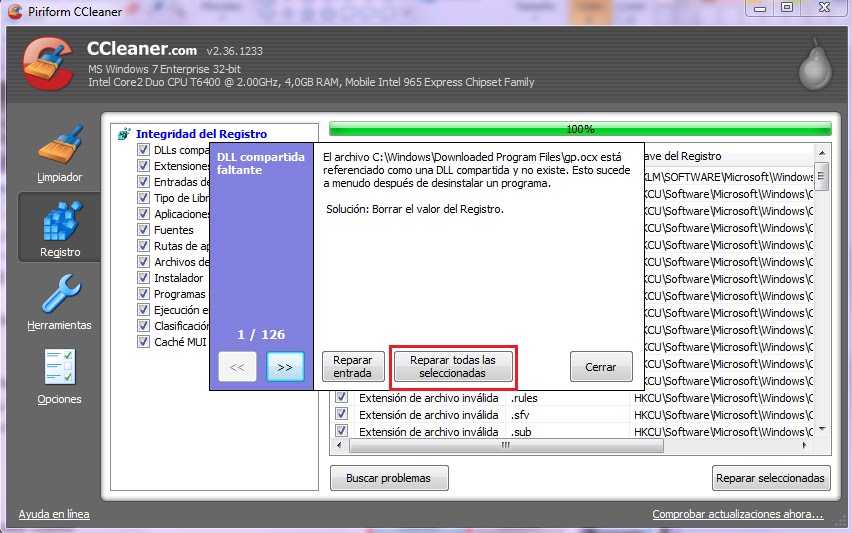Click the v2.36.1233 version text
Viewport: 852px width, 533px height.
[234, 51]
